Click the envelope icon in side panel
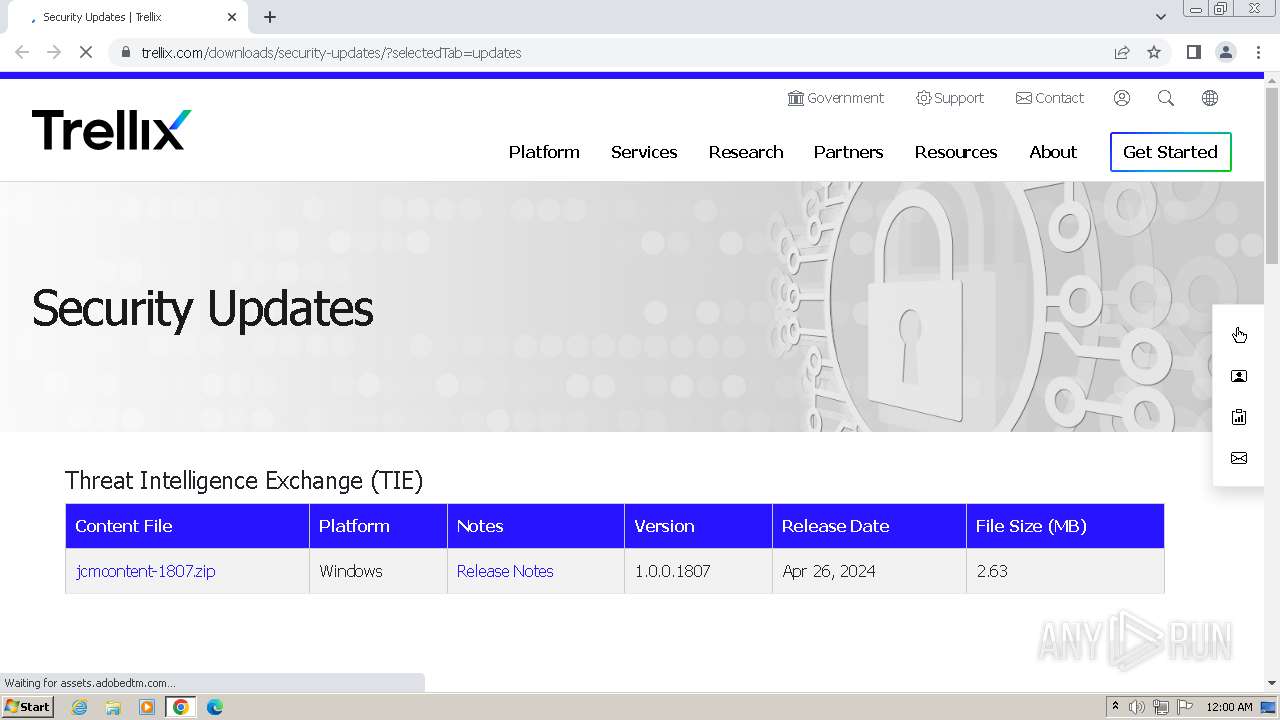The image size is (1280, 720). click(1239, 458)
